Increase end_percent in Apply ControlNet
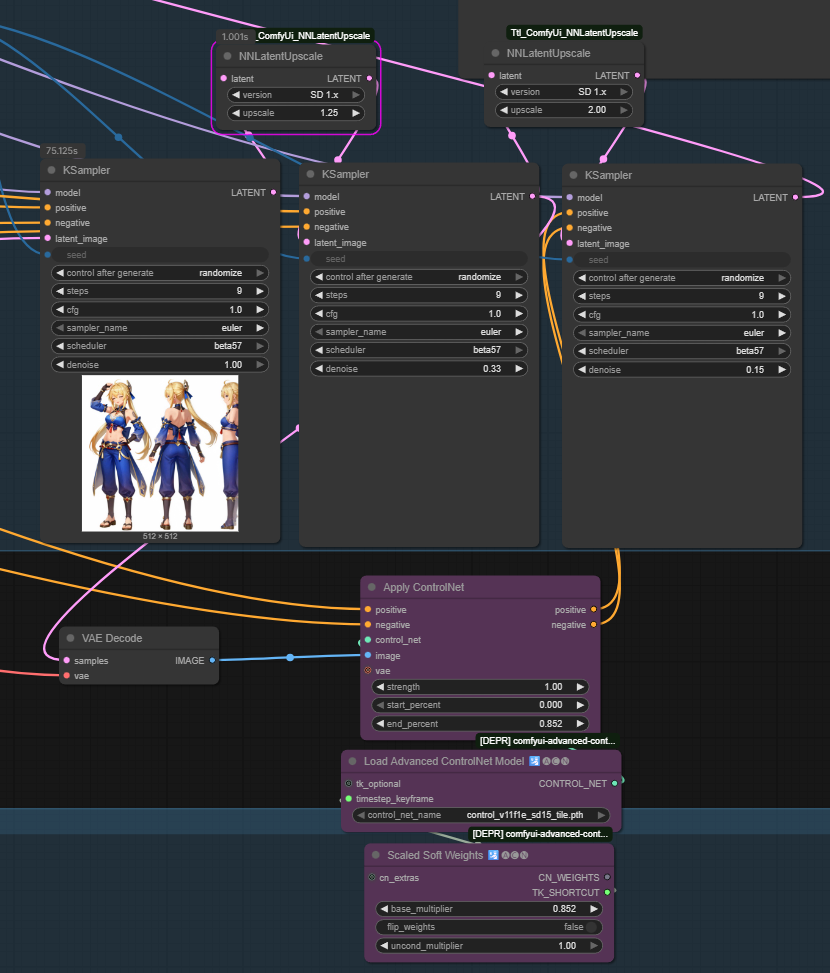This screenshot has width=830, height=973. pos(580,724)
